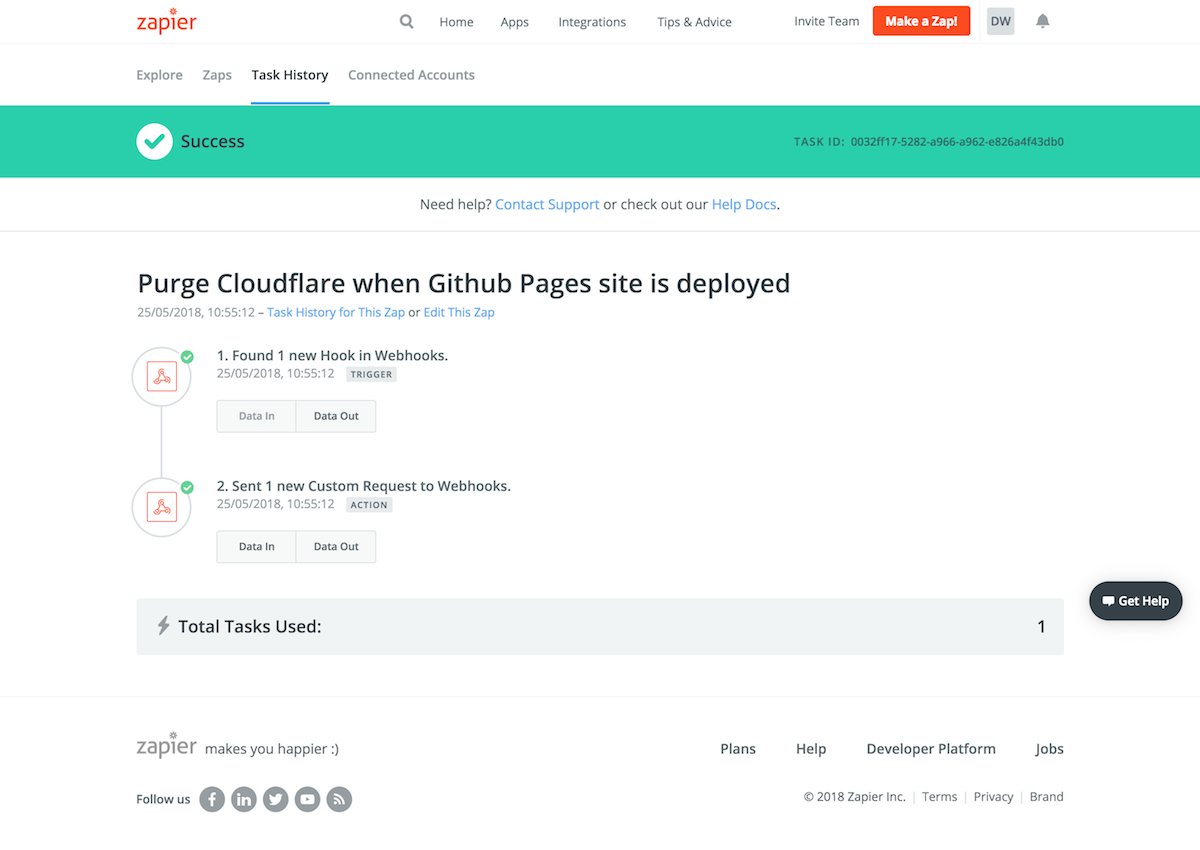Screen dimensions: 1200x850
Task: Click the Zapier logo in header
Action: coord(166,20)
